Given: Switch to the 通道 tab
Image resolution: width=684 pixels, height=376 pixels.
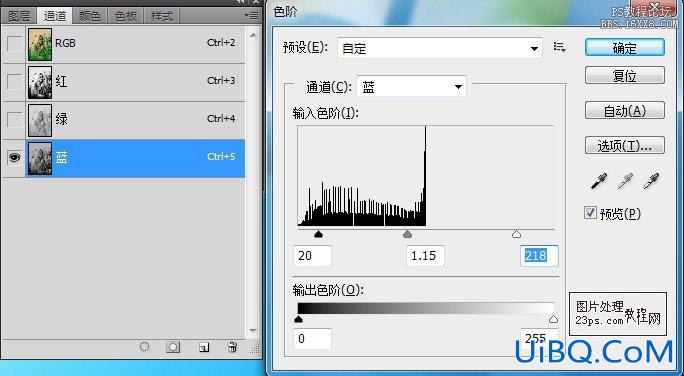Looking at the screenshot, I should (x=55, y=16).
